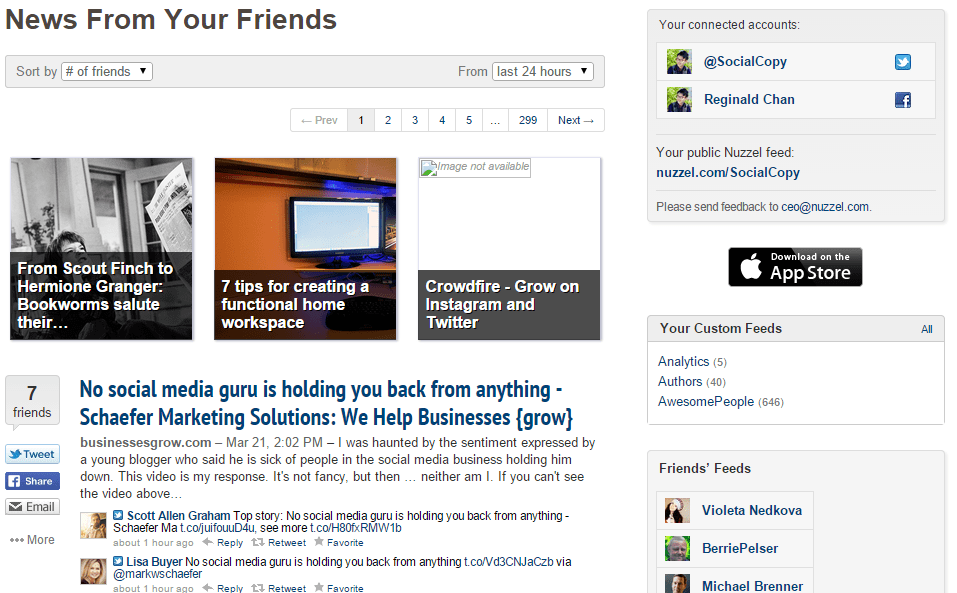The height and width of the screenshot is (593, 957).
Task: Open BerriePelser's feed
Action: pyautogui.click(x=740, y=548)
